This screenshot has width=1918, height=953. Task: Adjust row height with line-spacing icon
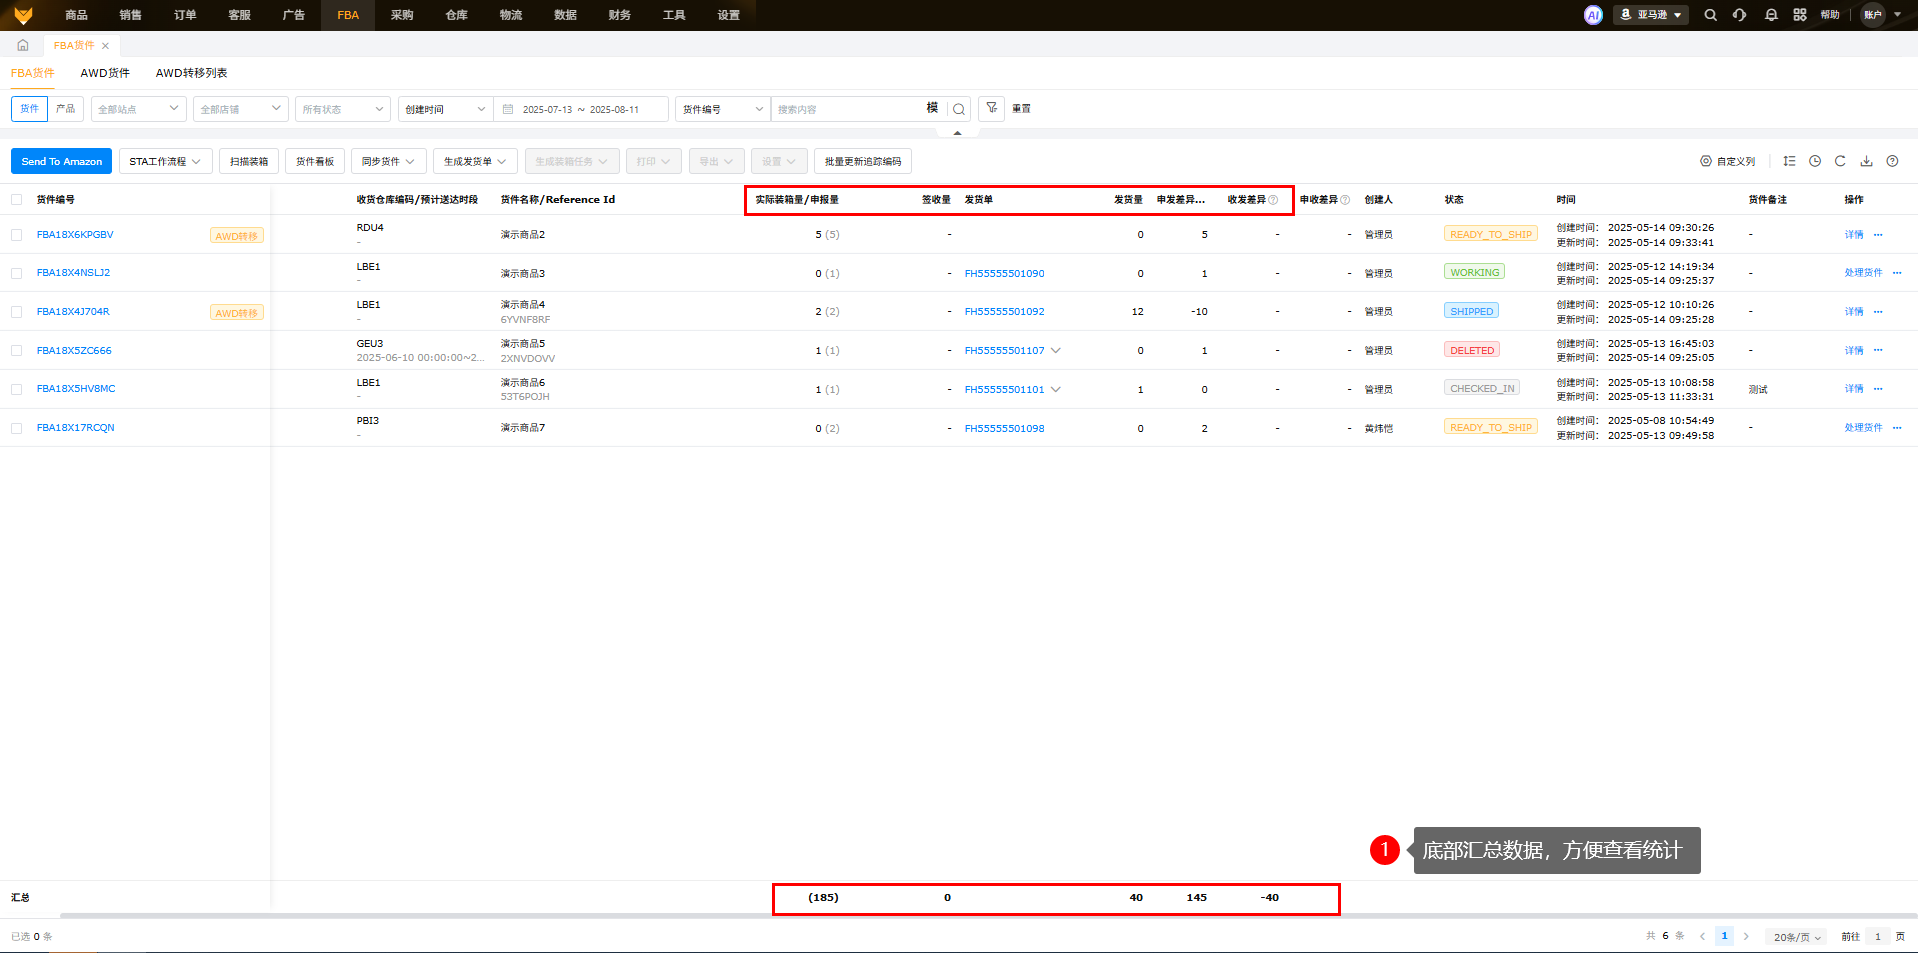click(x=1789, y=161)
